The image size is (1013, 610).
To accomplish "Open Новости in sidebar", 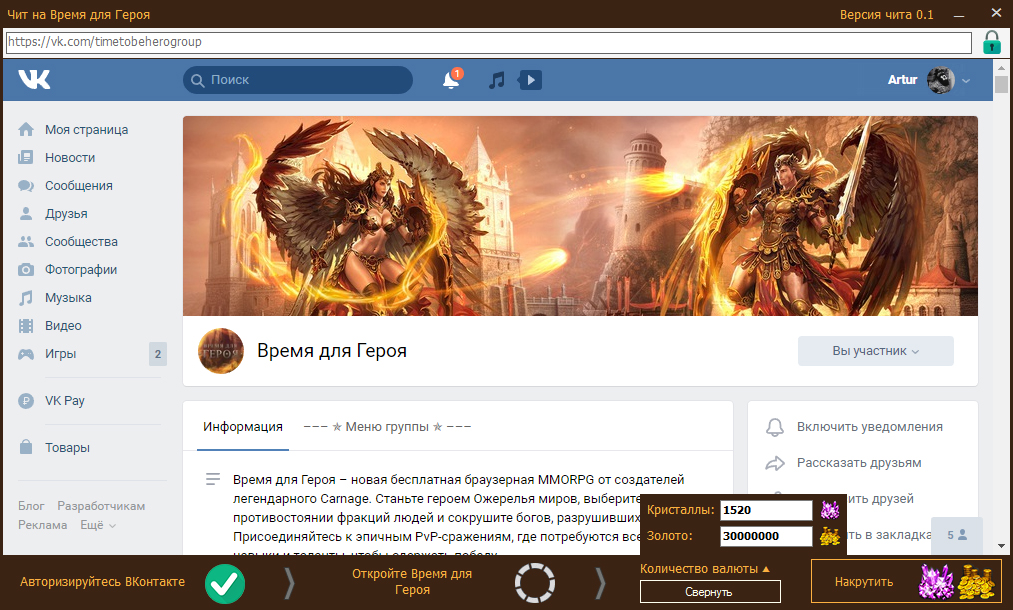I will pyautogui.click(x=70, y=157).
